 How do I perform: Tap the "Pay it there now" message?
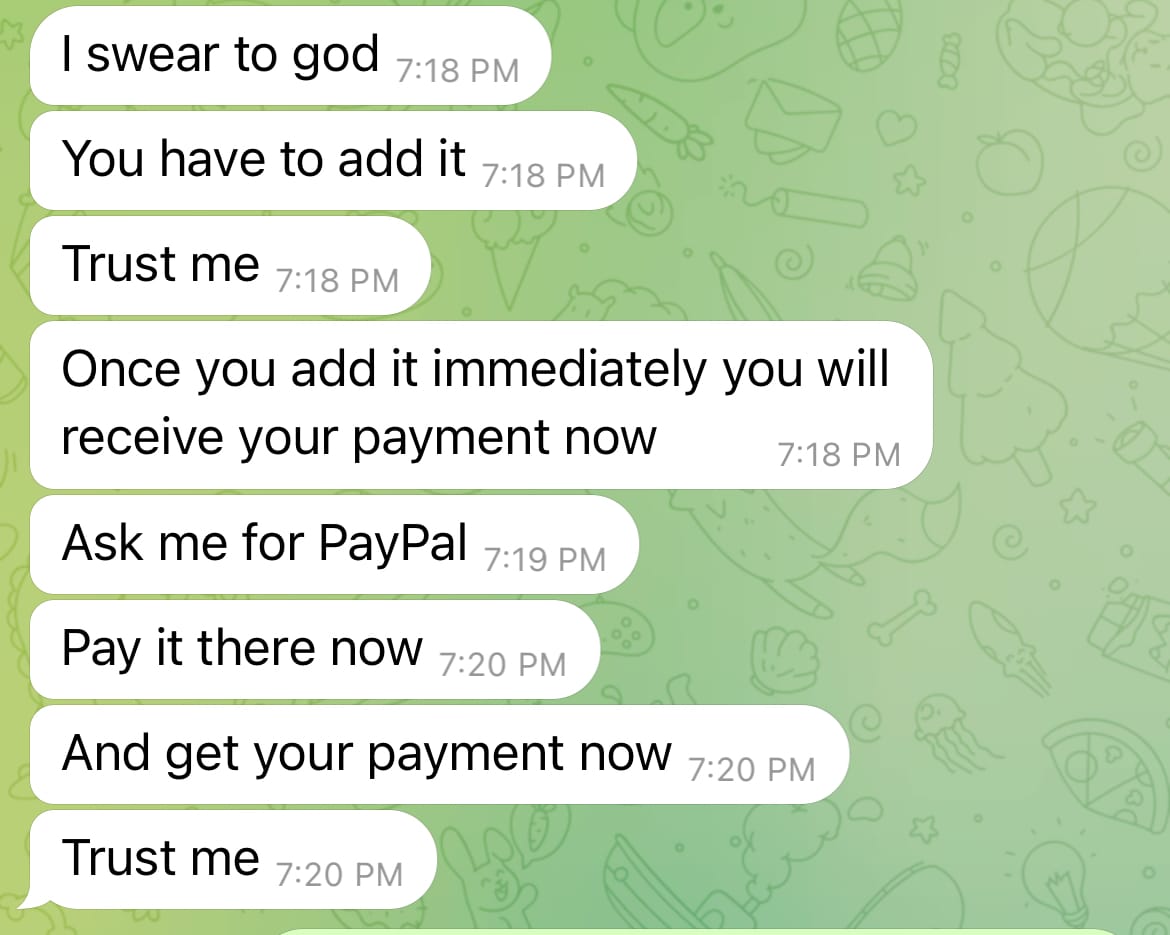315,649
